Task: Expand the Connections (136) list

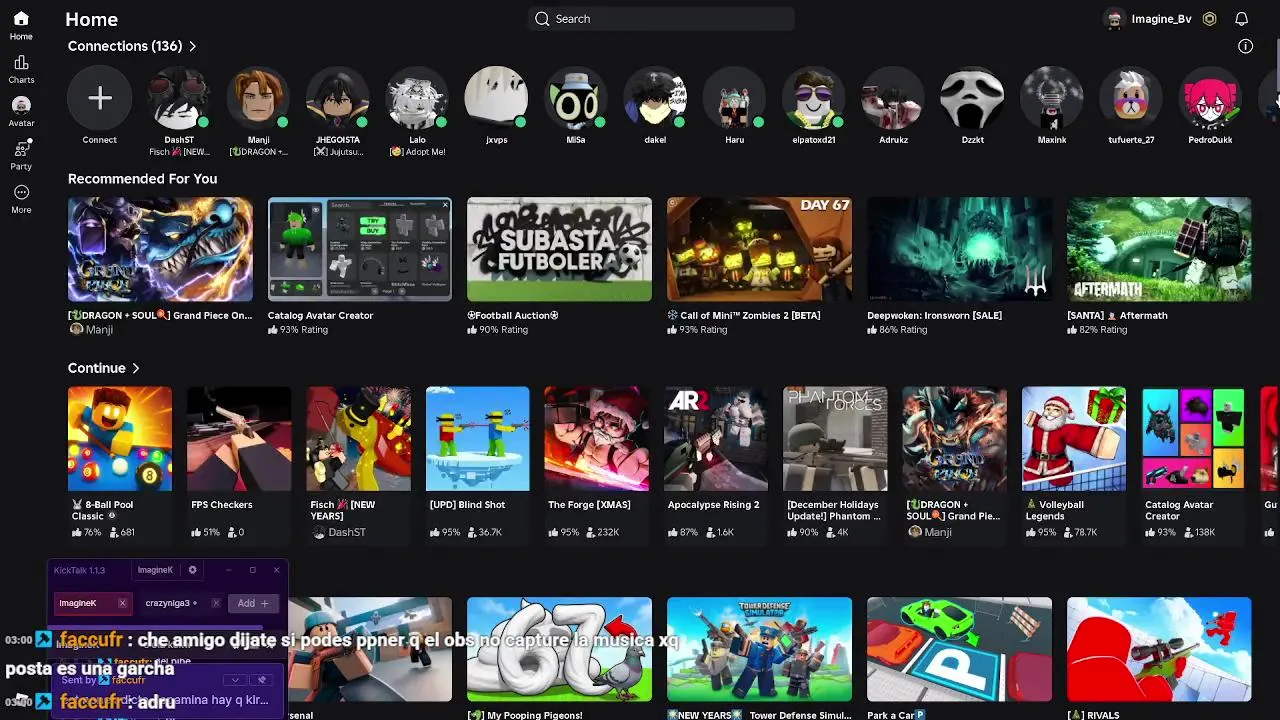Action: point(132,46)
